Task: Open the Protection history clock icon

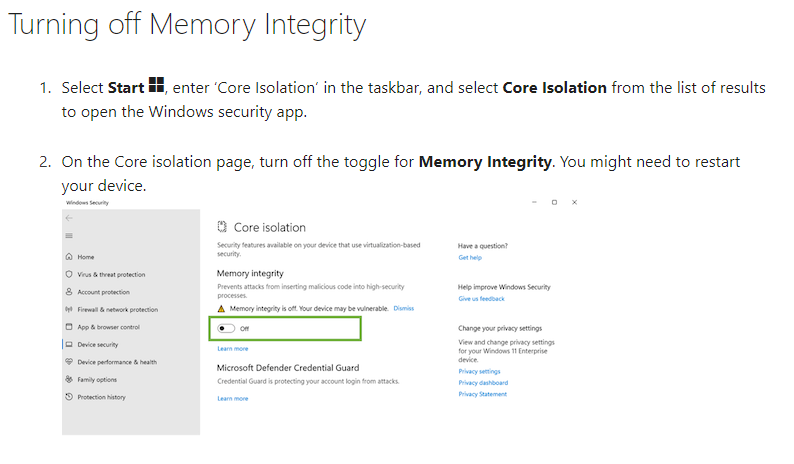Action: [69, 397]
